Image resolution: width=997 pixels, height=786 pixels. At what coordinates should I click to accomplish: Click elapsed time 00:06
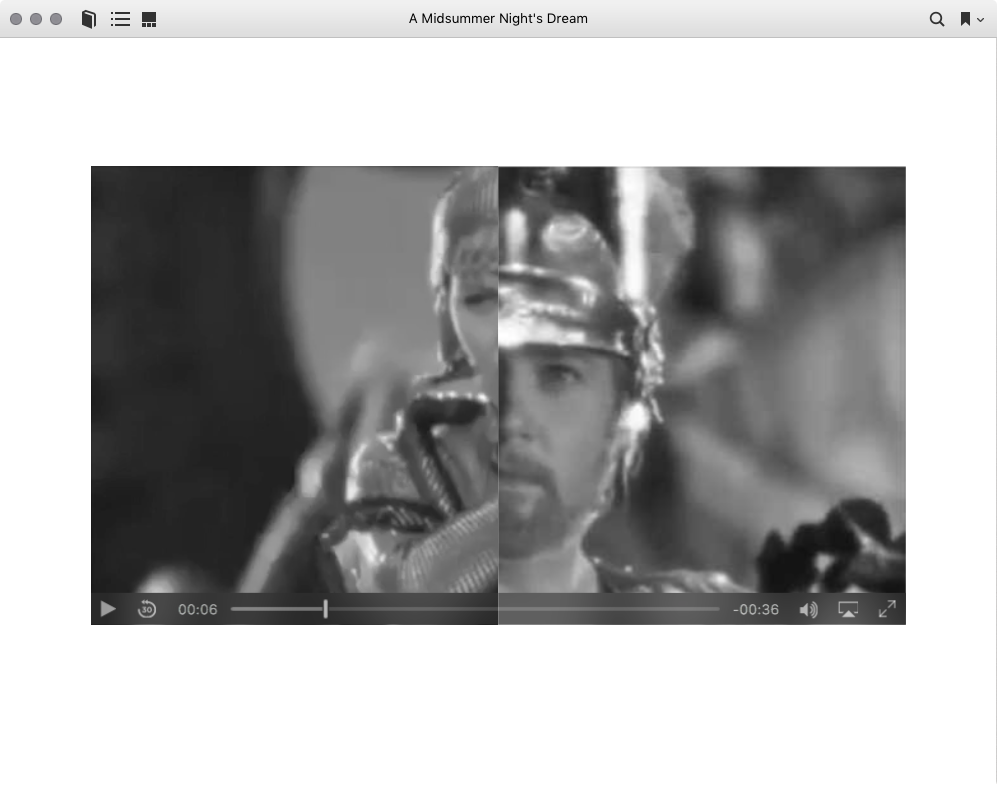tap(198, 609)
